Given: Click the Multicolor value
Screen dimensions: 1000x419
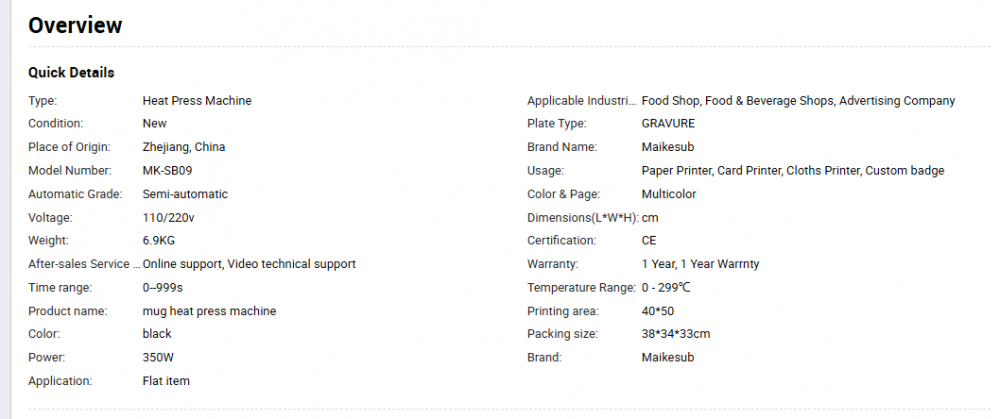Looking at the screenshot, I should 669,194.
